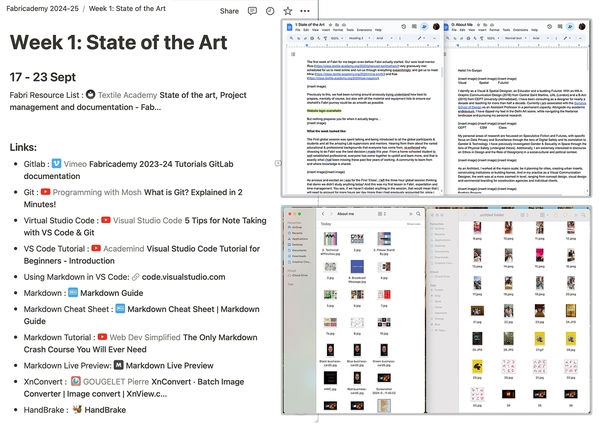The image size is (600, 424).
Task: Open editing mode pencil dropdown in State of the Art doc
Action: [421, 38]
